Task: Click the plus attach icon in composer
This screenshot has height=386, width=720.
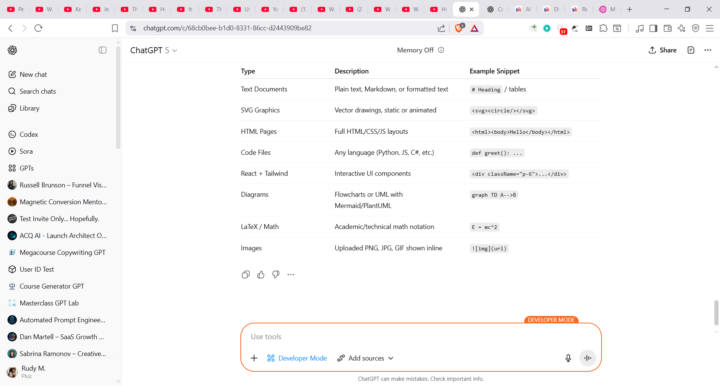Action: click(254, 358)
